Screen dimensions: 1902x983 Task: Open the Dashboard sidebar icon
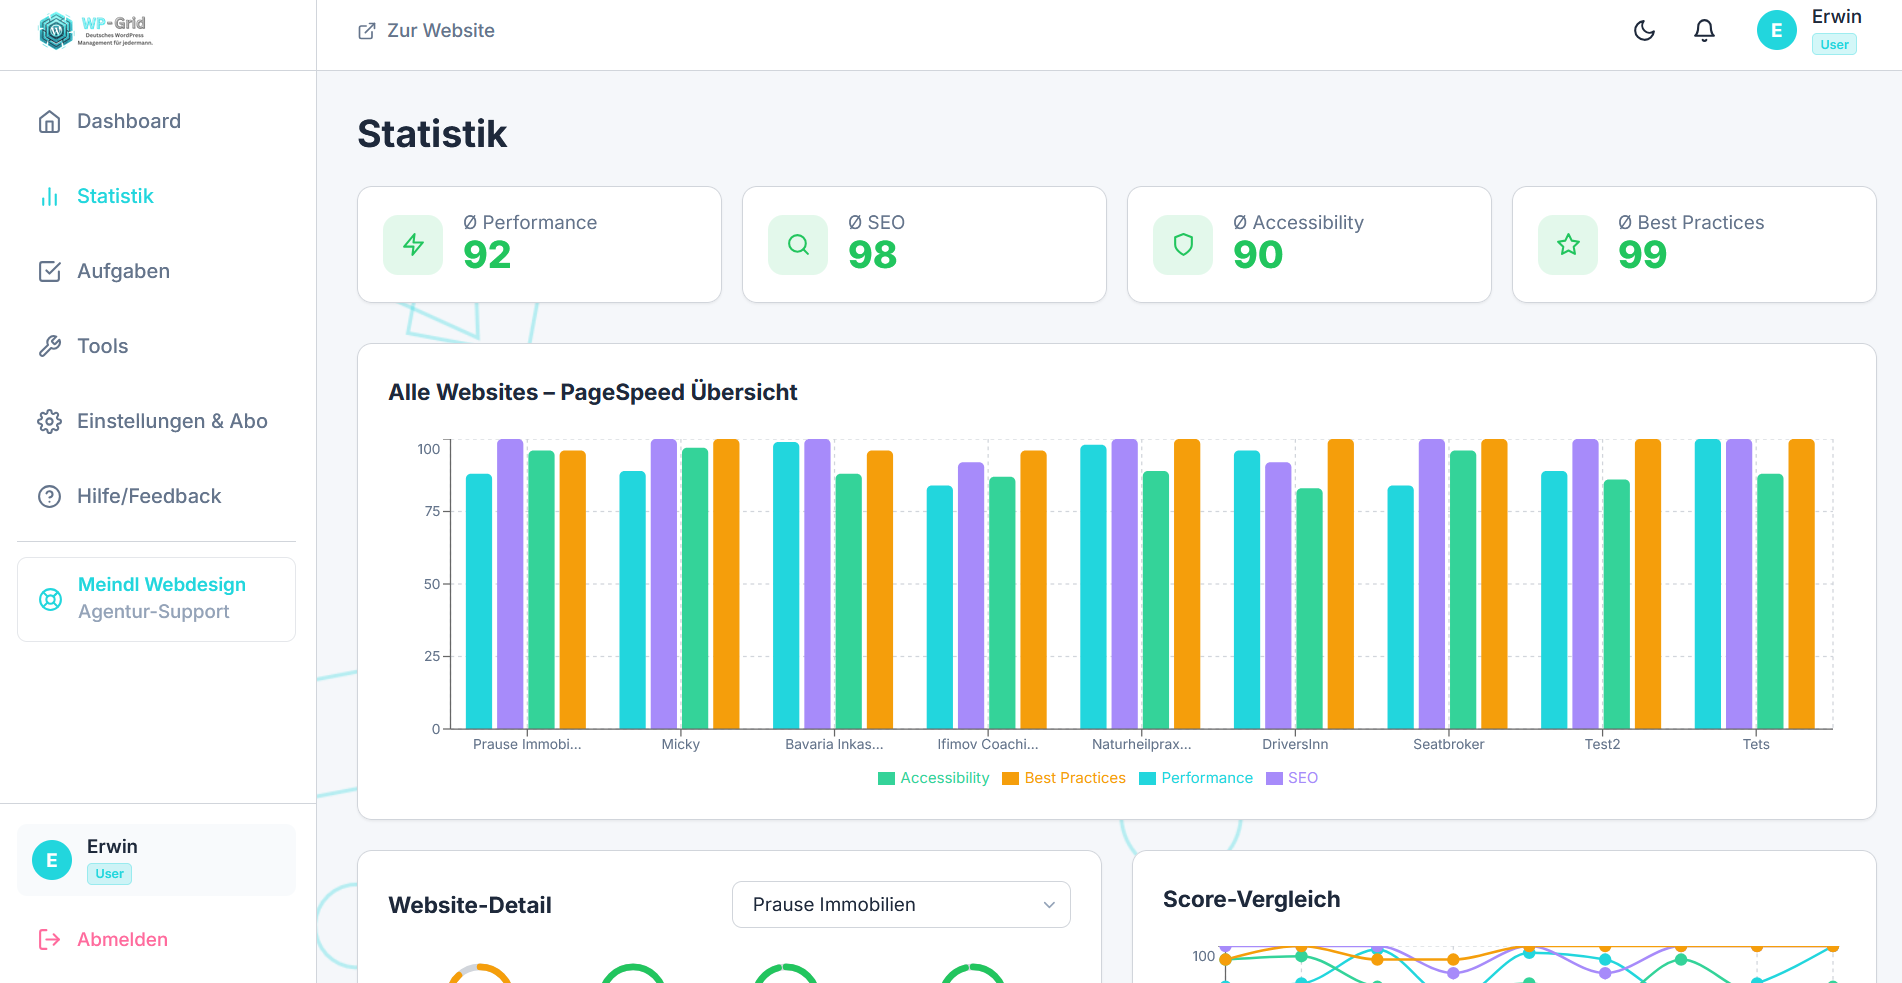tap(50, 121)
